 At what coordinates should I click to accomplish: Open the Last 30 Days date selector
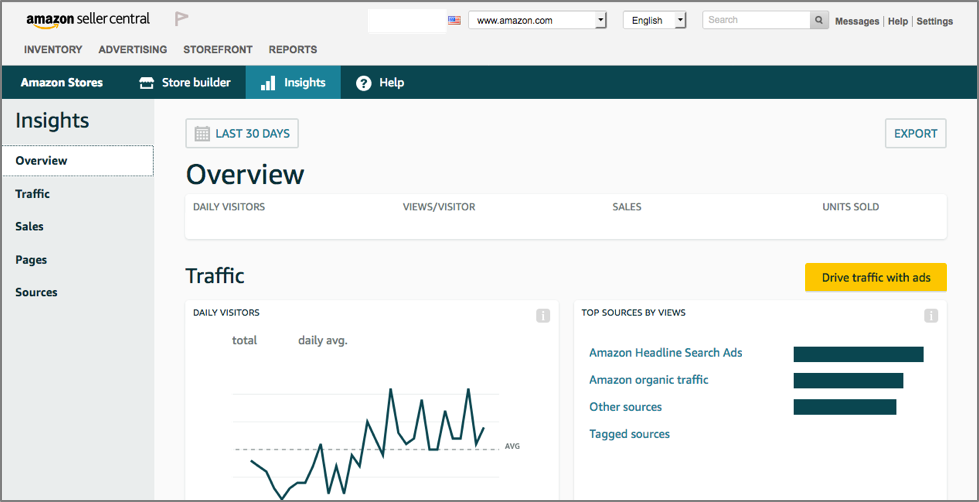click(242, 134)
